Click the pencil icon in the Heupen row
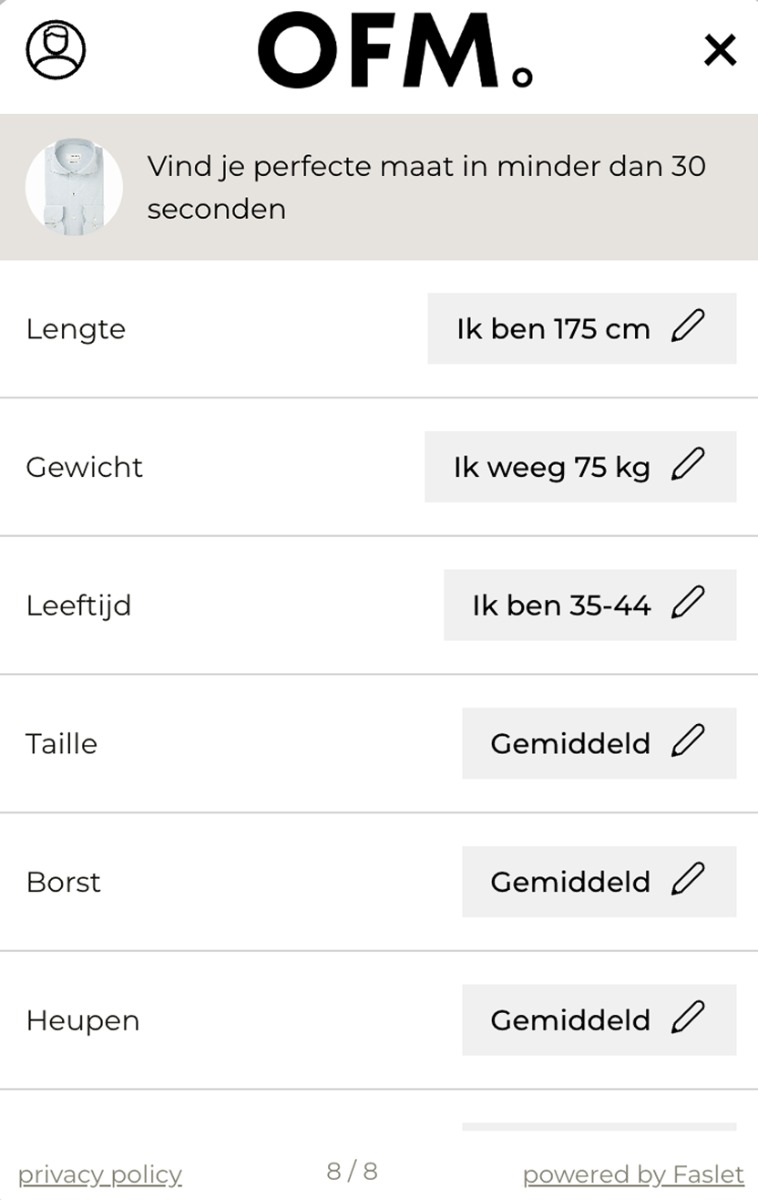The width and height of the screenshot is (758, 1200). tap(688, 1017)
